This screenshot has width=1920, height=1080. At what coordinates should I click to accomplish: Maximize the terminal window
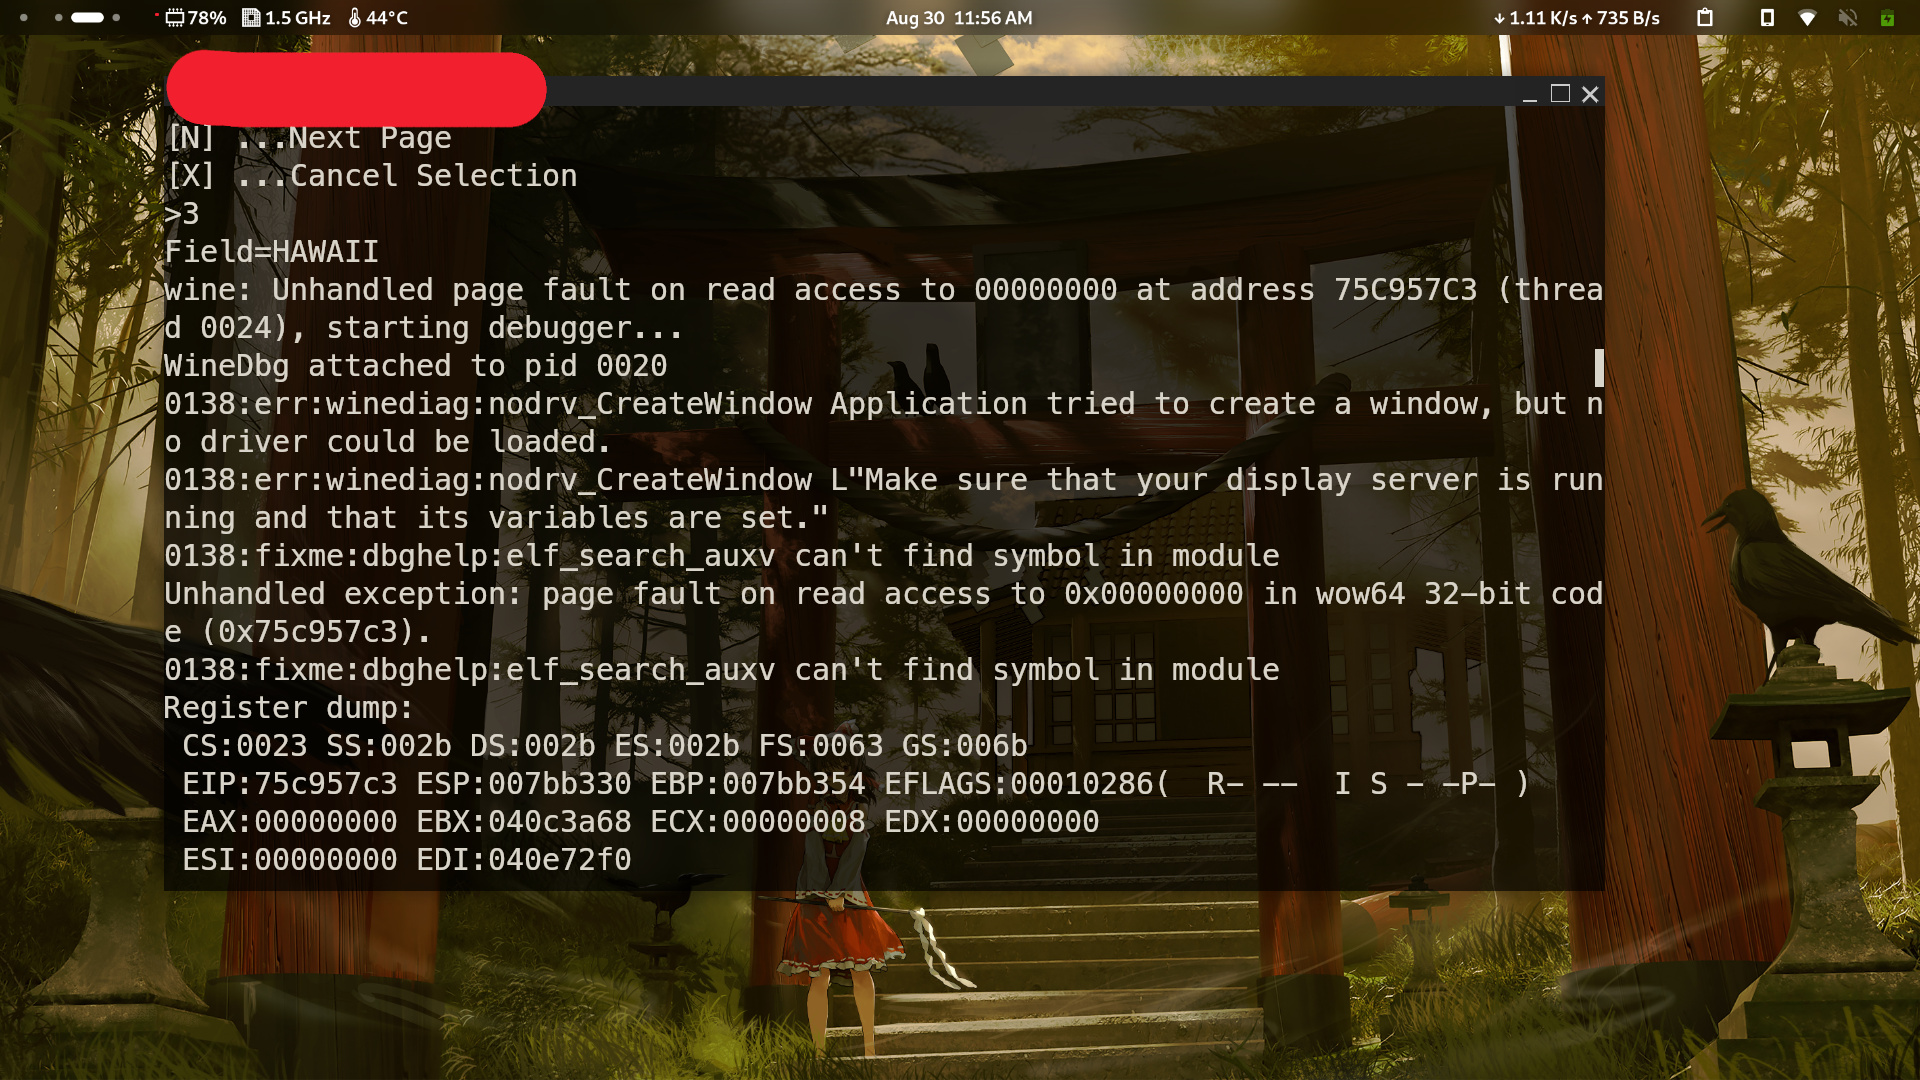coord(1560,93)
